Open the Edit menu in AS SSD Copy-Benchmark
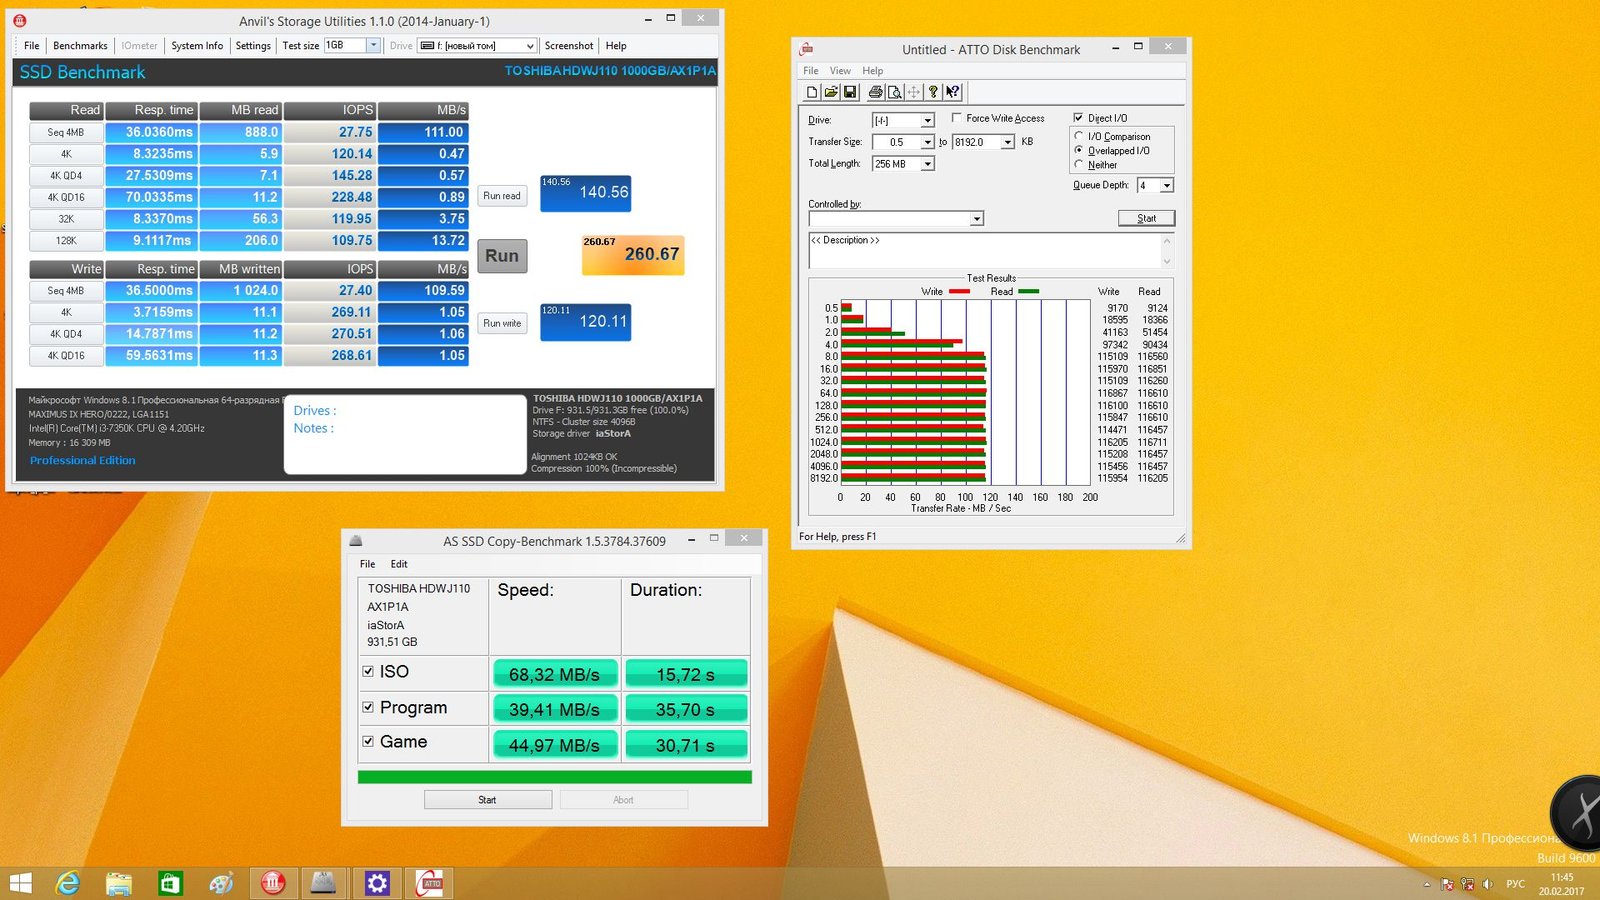1600x900 pixels. pos(399,564)
